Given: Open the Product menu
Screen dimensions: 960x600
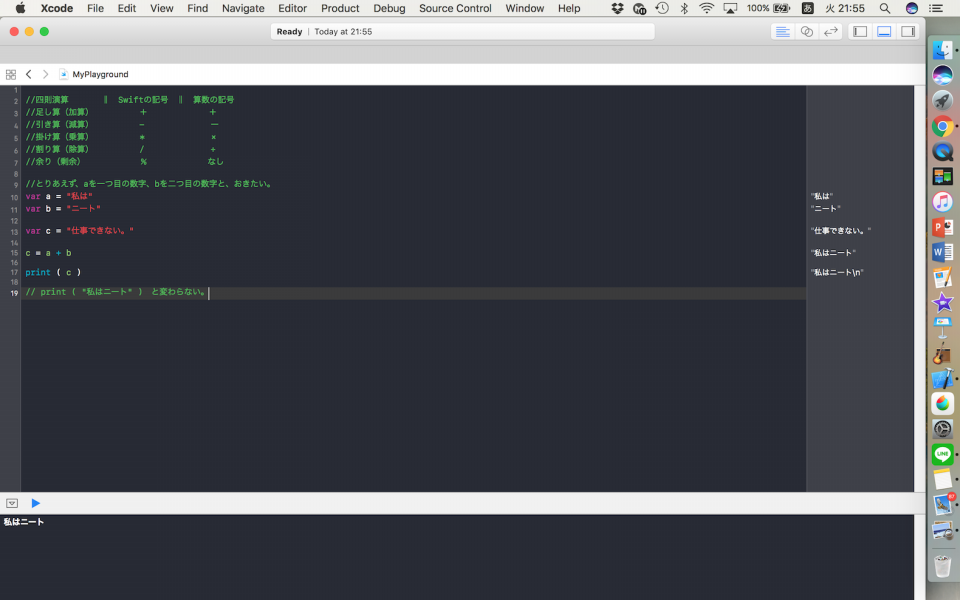Looking at the screenshot, I should point(340,8).
